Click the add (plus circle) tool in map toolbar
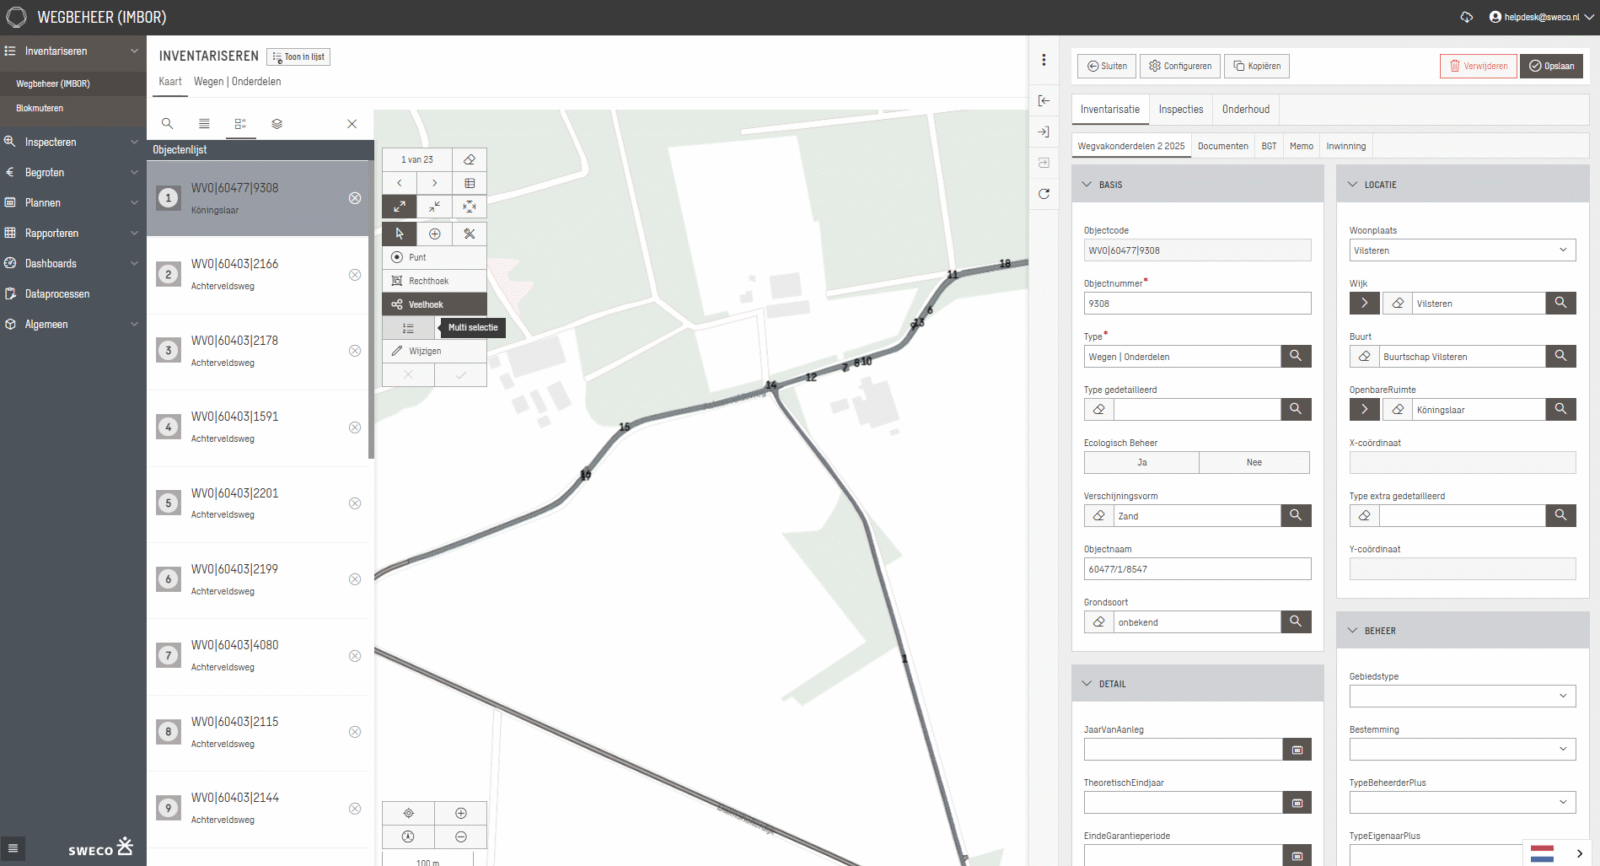The width and height of the screenshot is (1600, 866). pos(434,234)
